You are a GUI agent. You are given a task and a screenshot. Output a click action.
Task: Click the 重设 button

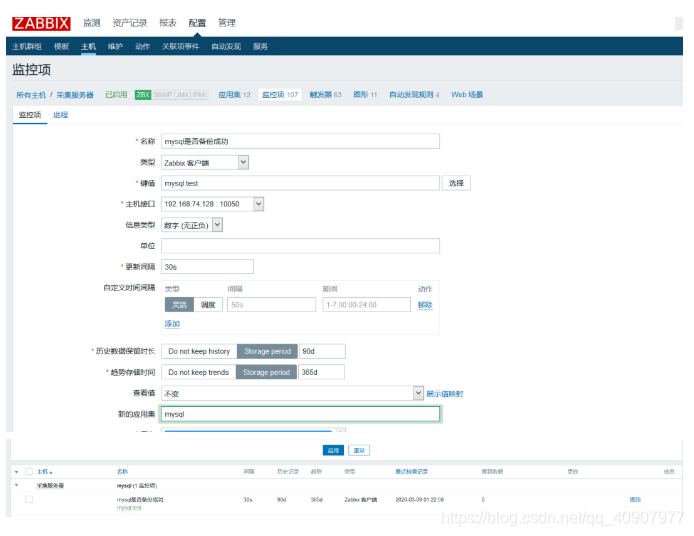(x=359, y=451)
